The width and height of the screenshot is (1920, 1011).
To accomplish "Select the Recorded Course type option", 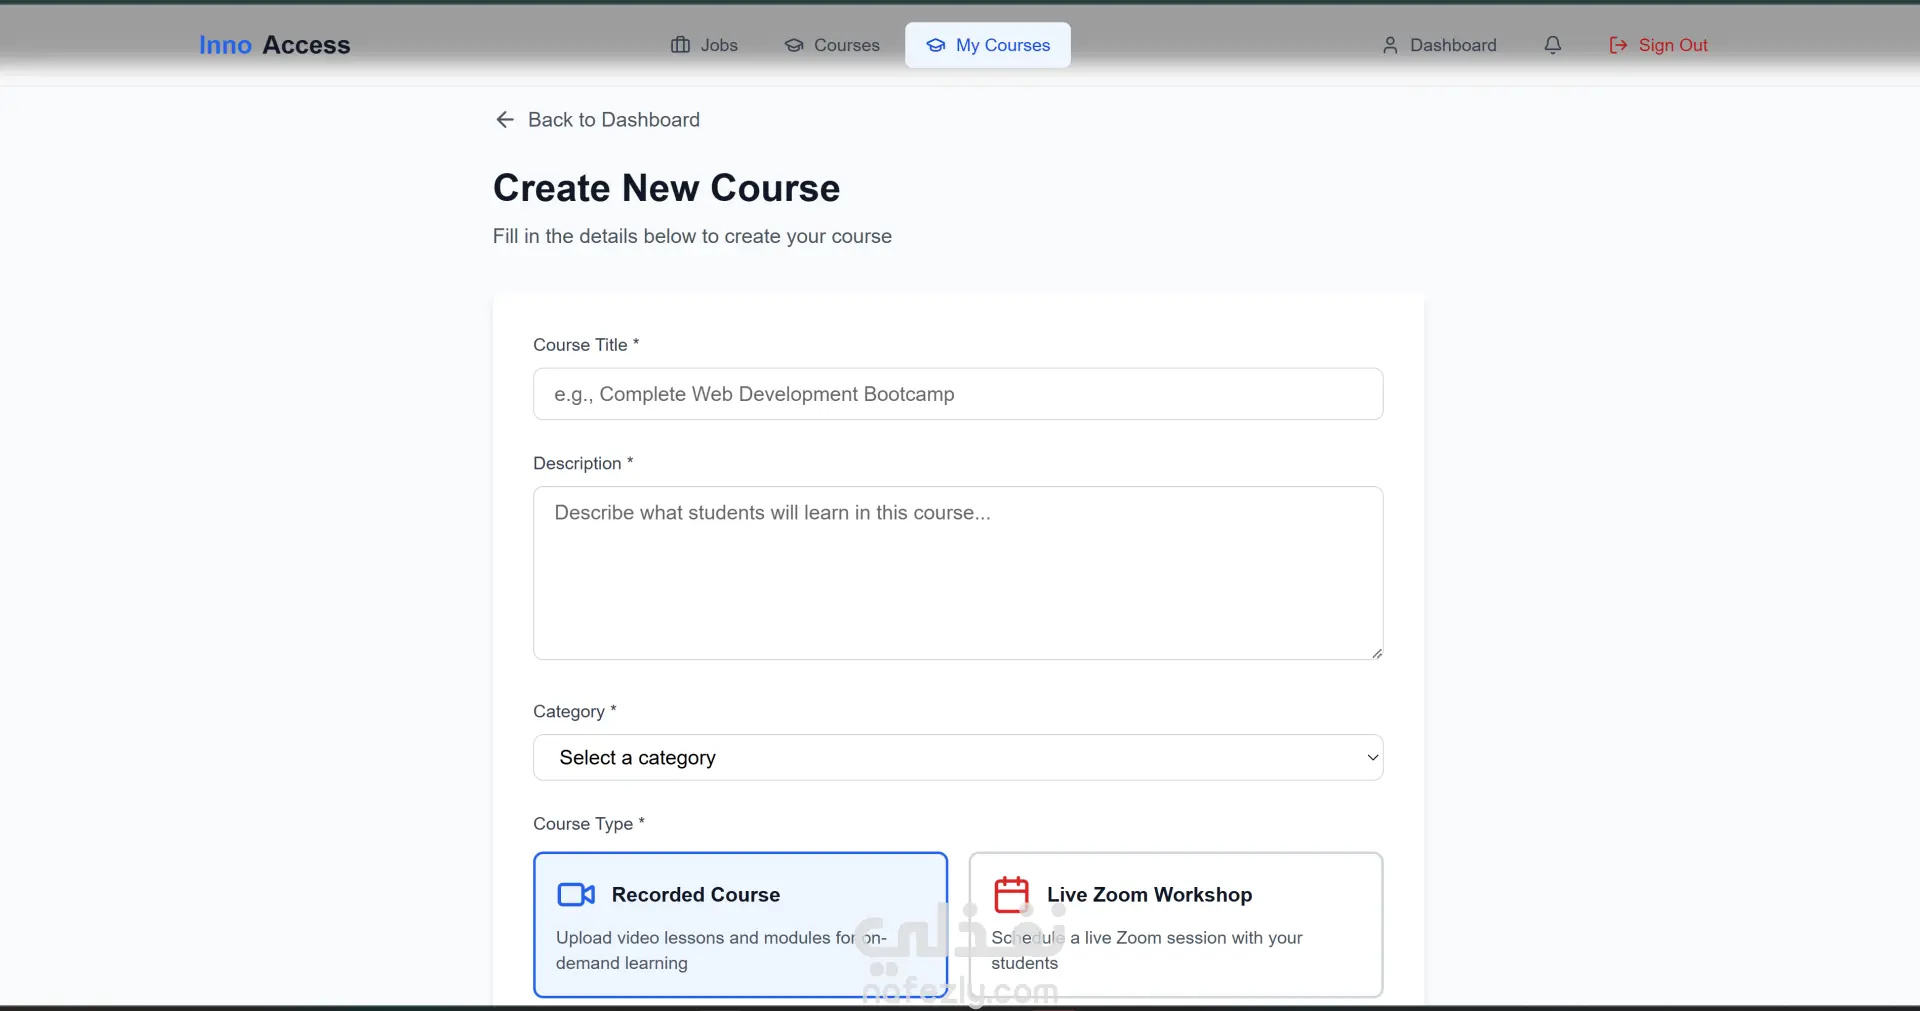I will point(740,924).
